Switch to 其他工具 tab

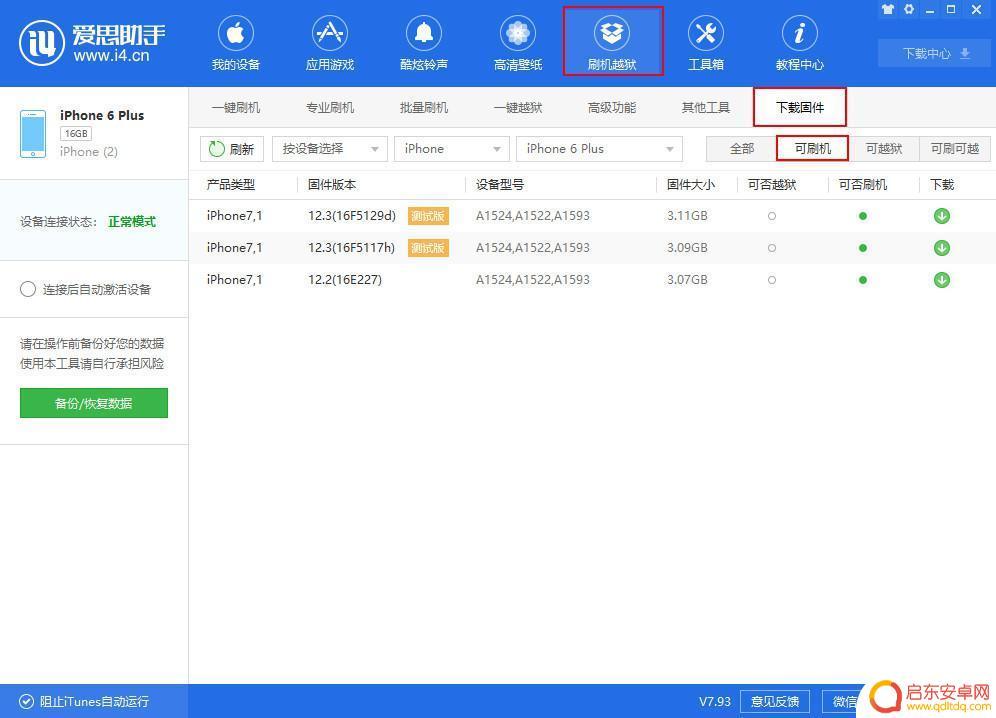click(706, 107)
